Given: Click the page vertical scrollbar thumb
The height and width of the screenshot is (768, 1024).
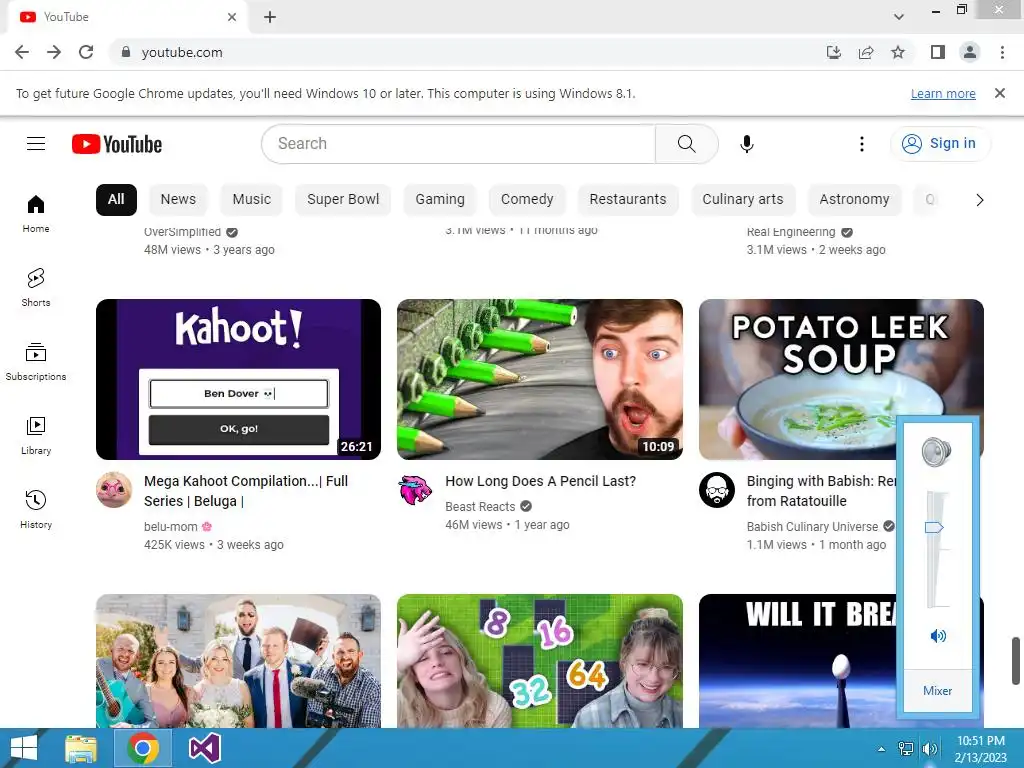Looking at the screenshot, I should pyautogui.click(x=1016, y=661).
